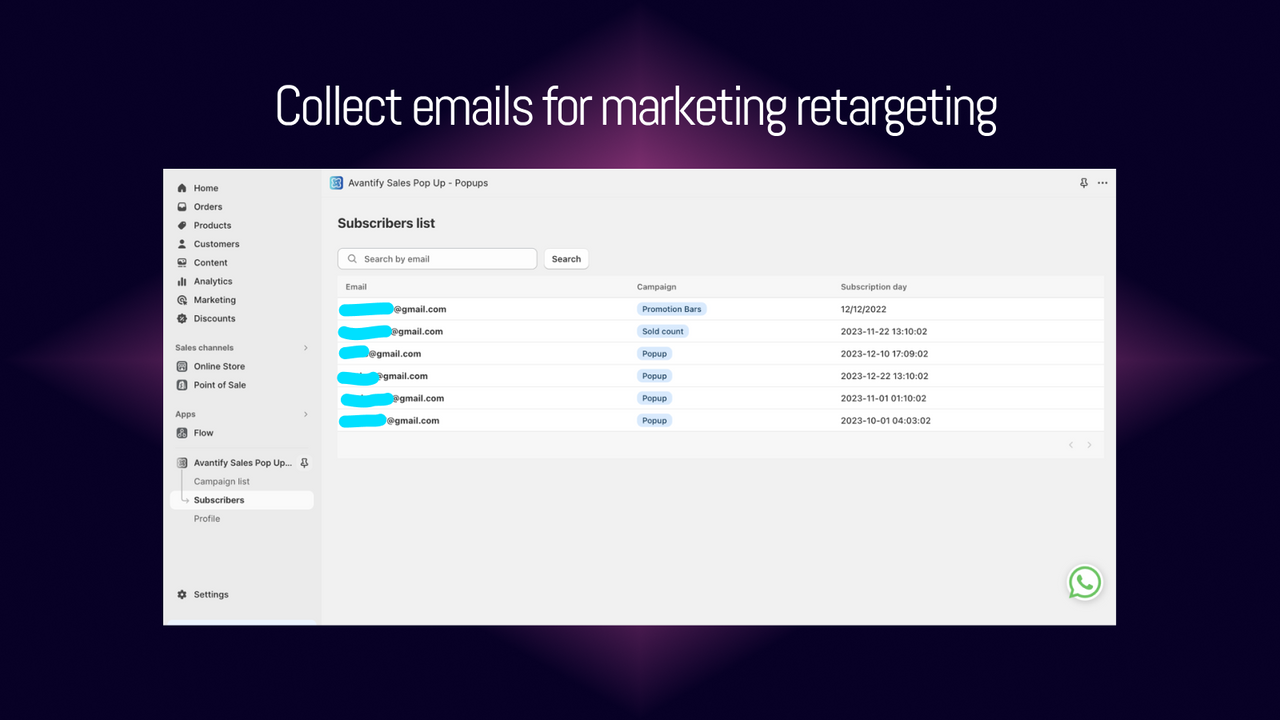The height and width of the screenshot is (720, 1280).
Task: Open the Analytics page
Action: pyautogui.click(x=213, y=281)
